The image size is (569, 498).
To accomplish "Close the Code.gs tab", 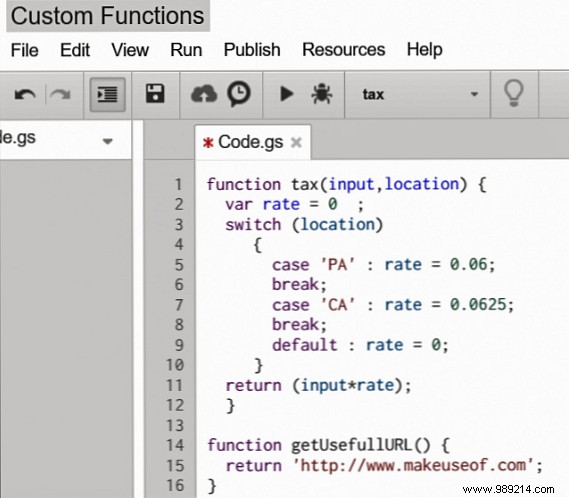I will tap(296, 143).
